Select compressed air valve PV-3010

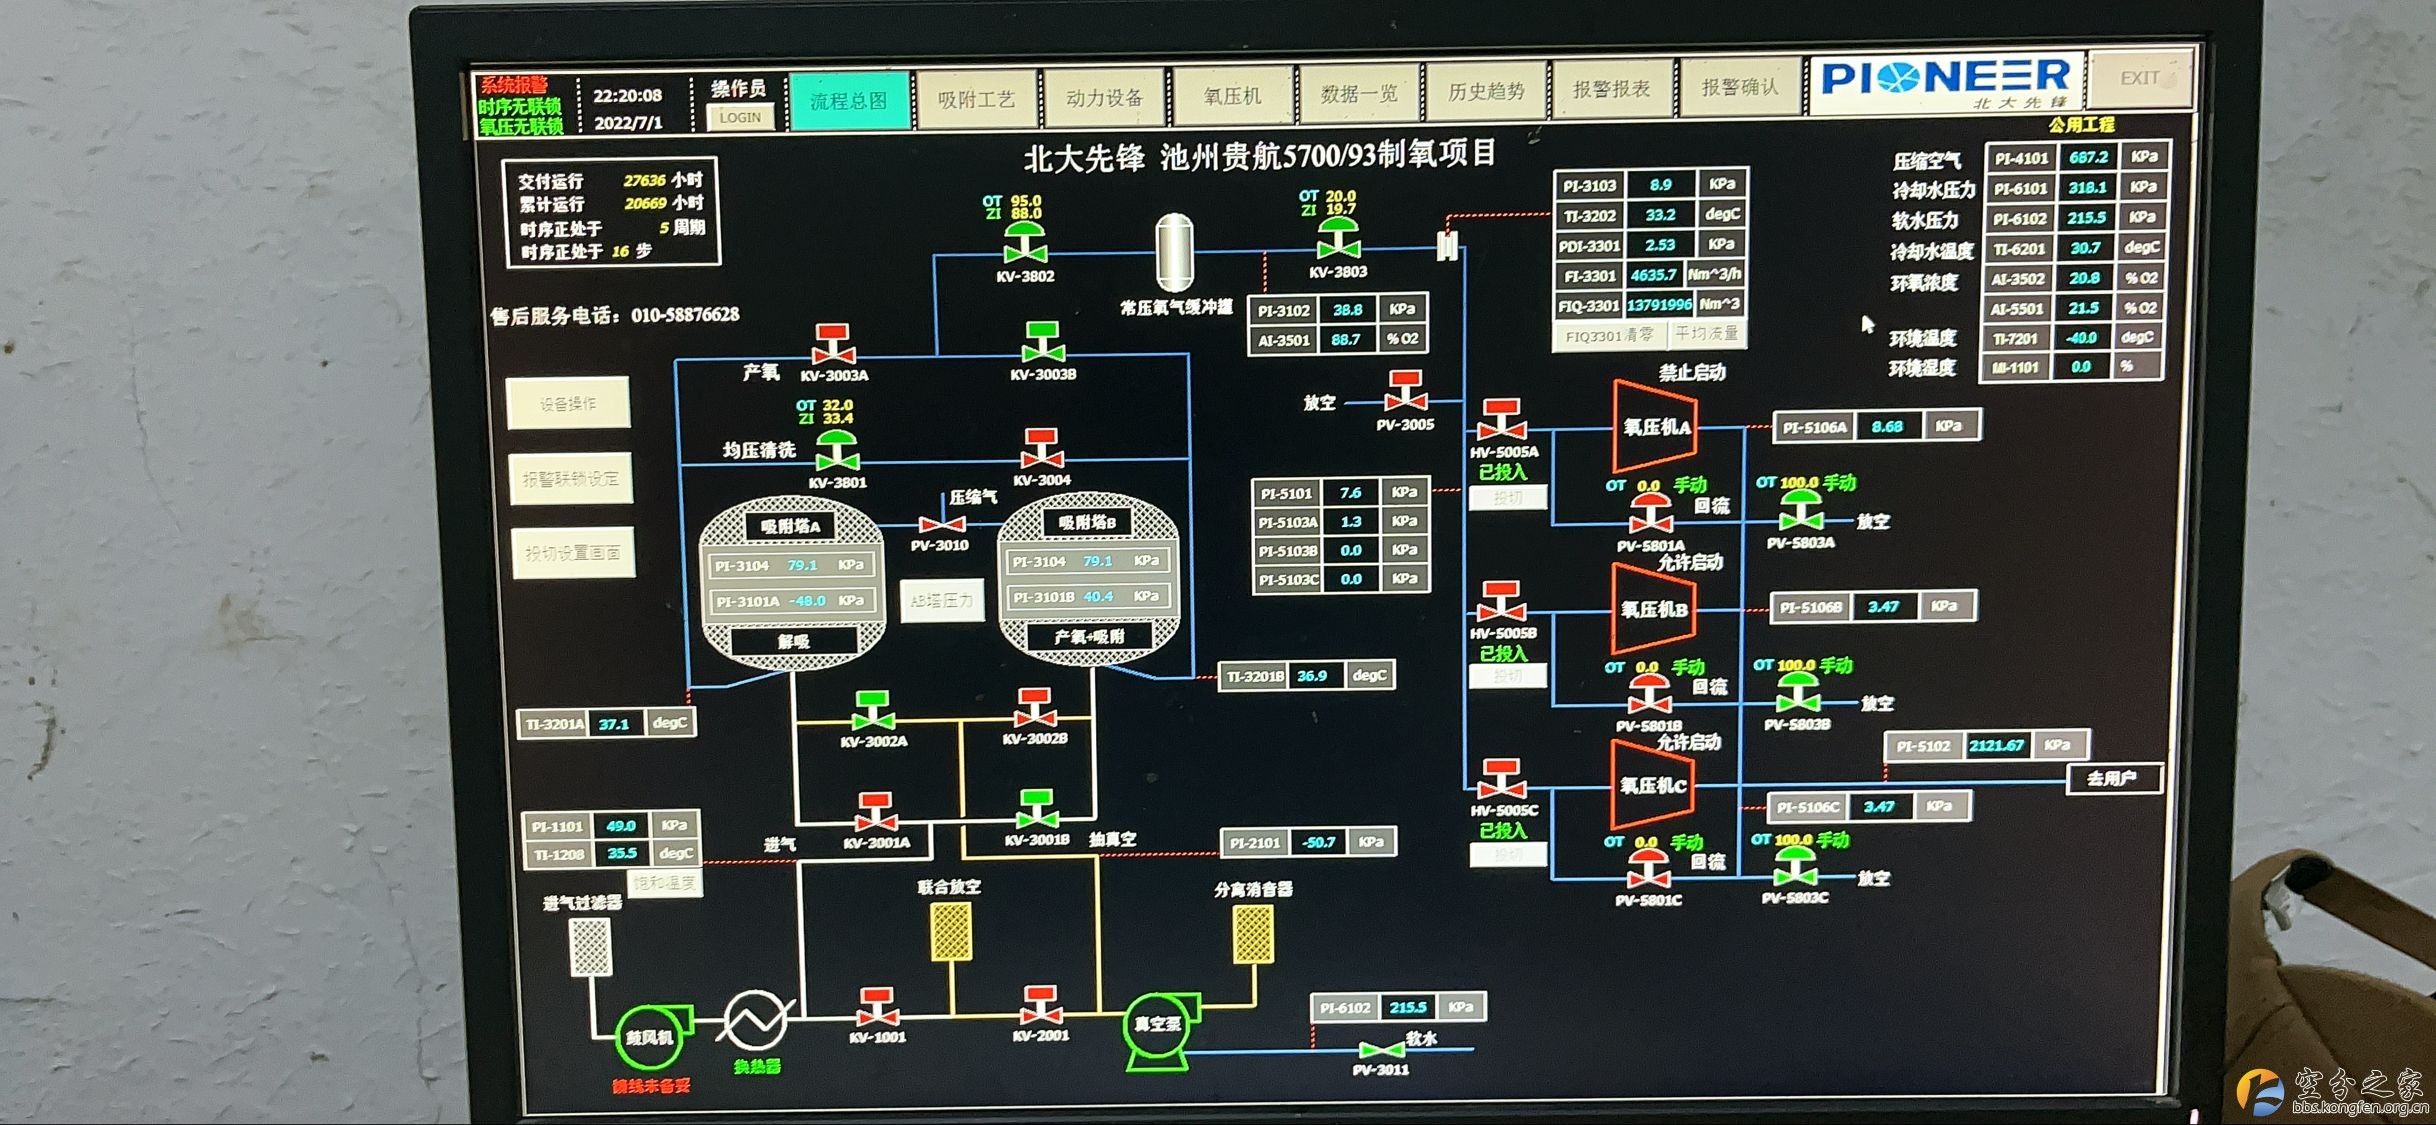click(941, 524)
